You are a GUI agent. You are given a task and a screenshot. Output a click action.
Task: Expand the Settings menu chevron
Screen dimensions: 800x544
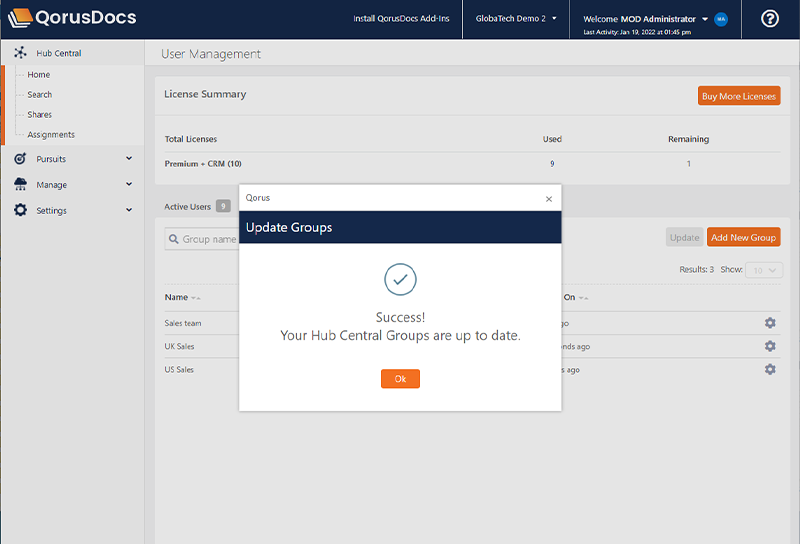(129, 210)
